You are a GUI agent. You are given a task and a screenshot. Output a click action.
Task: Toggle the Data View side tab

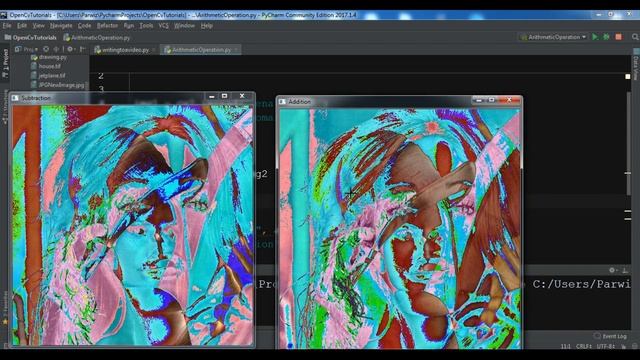636,65
